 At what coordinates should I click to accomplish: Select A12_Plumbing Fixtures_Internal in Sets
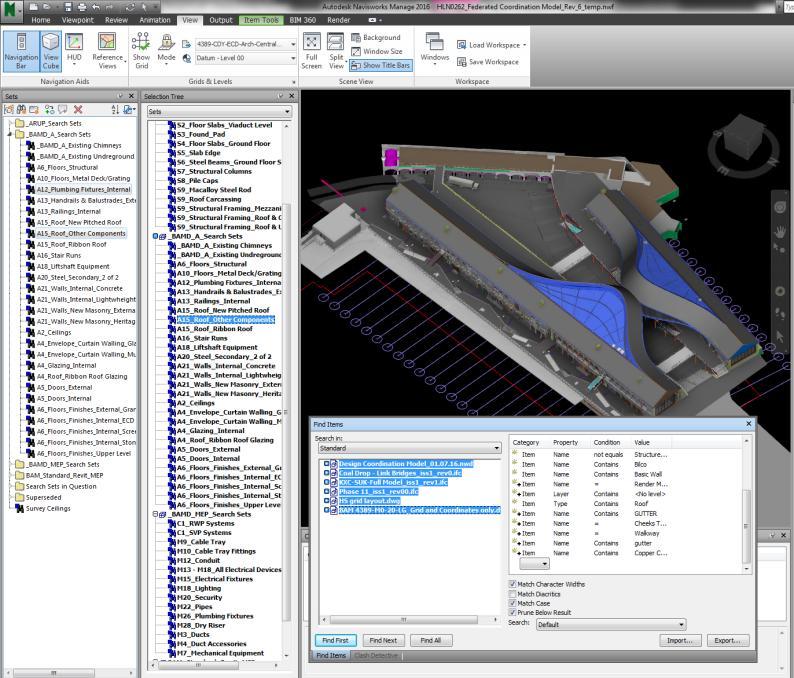click(83, 189)
